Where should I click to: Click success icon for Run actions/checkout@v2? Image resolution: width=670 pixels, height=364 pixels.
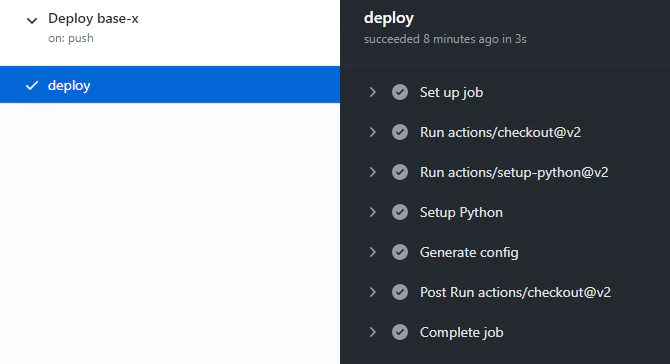400,132
